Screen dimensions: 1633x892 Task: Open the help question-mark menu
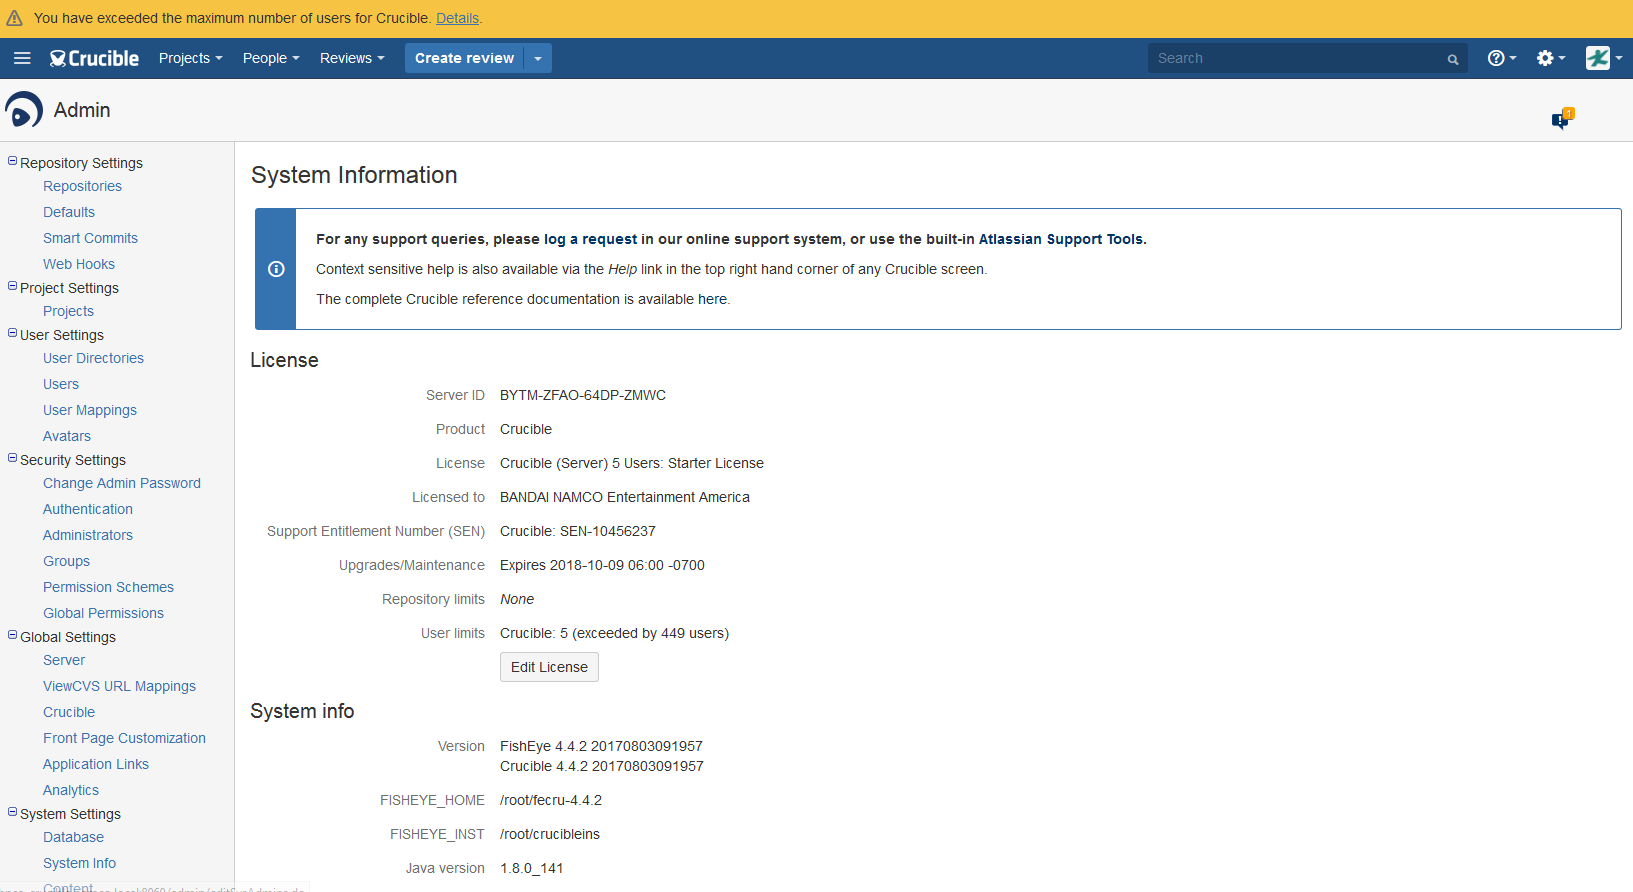pyautogui.click(x=1502, y=58)
